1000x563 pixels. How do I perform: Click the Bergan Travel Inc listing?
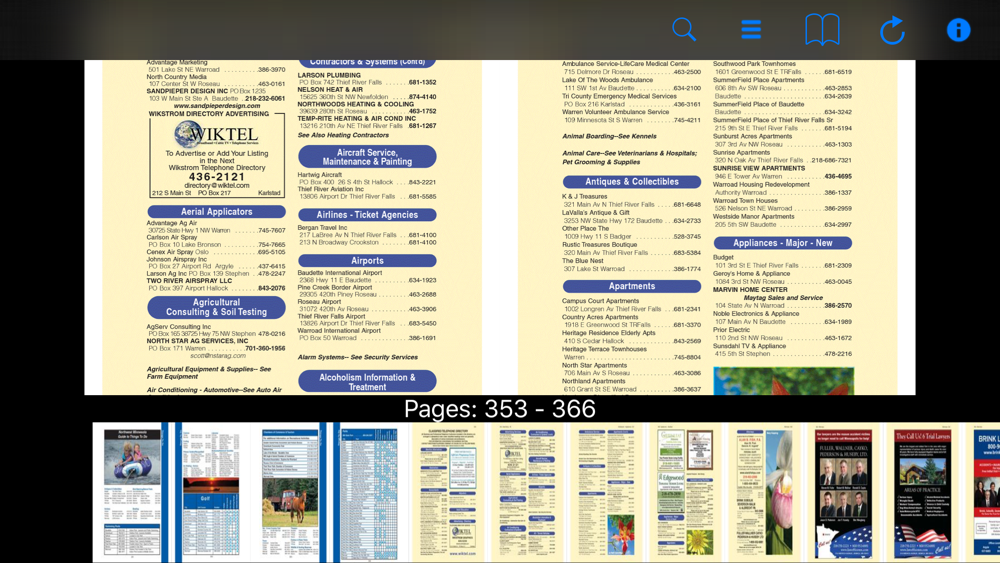click(x=367, y=235)
